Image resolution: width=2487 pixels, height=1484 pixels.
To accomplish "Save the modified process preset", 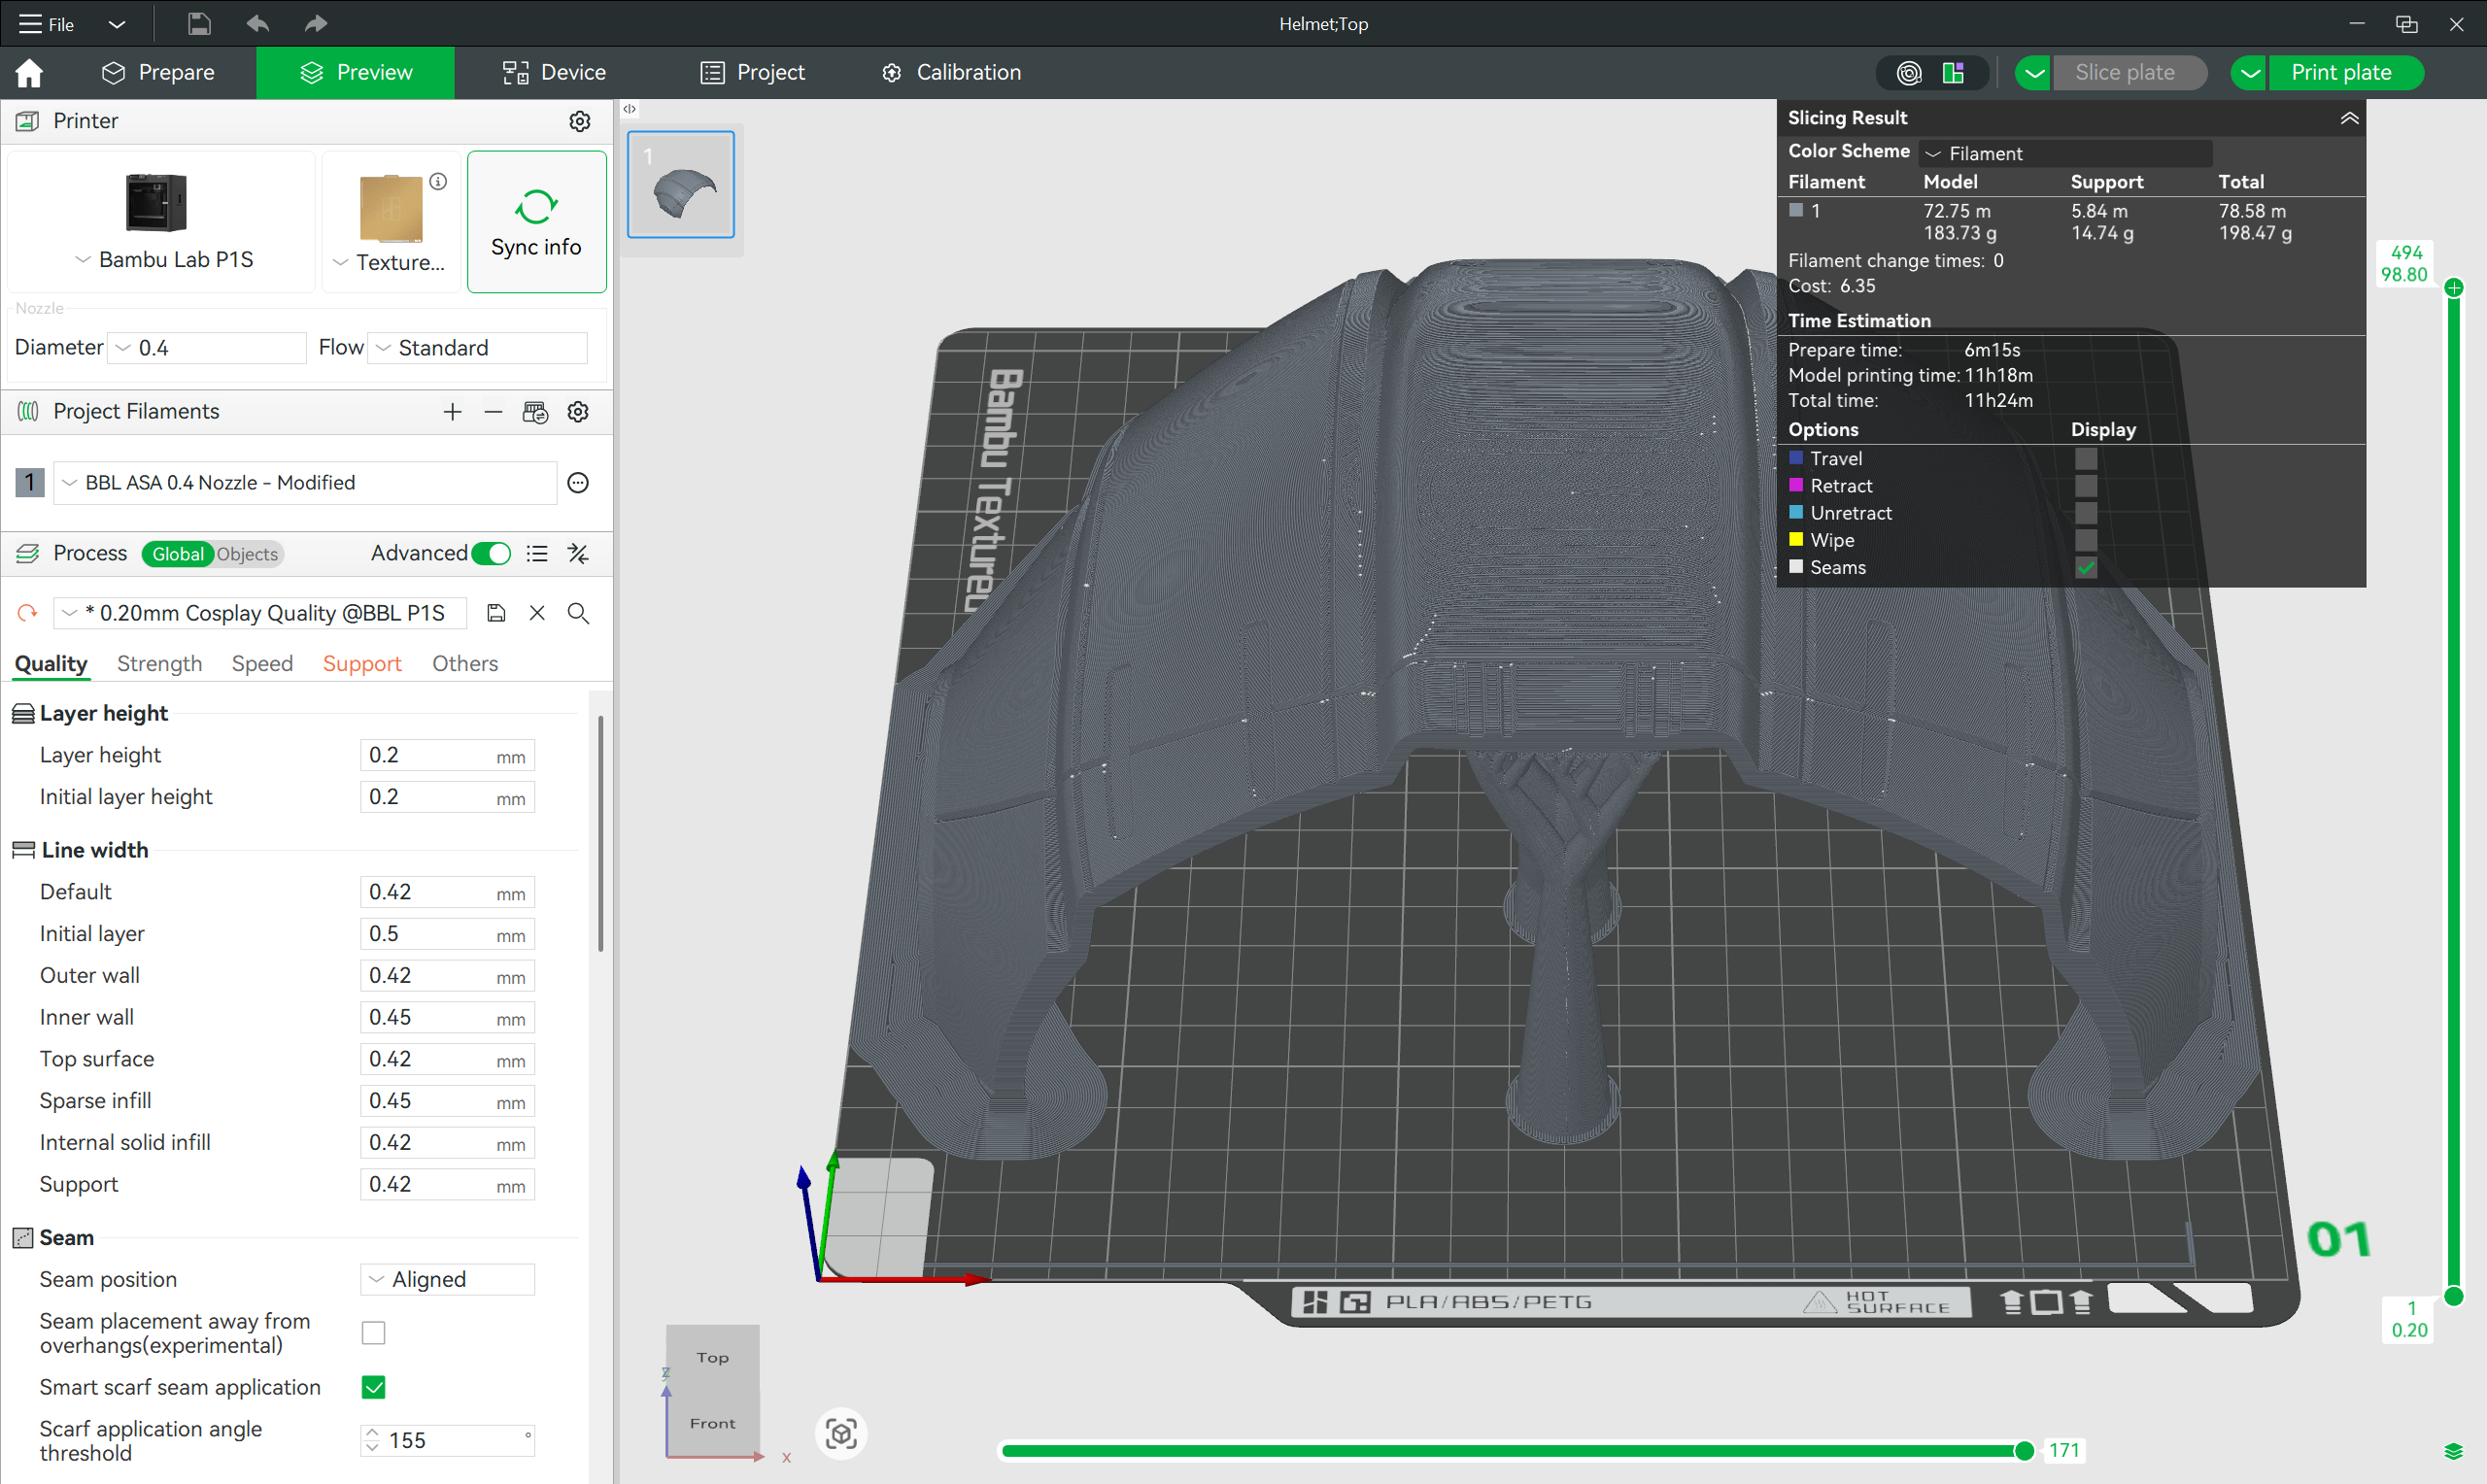I will click(496, 613).
